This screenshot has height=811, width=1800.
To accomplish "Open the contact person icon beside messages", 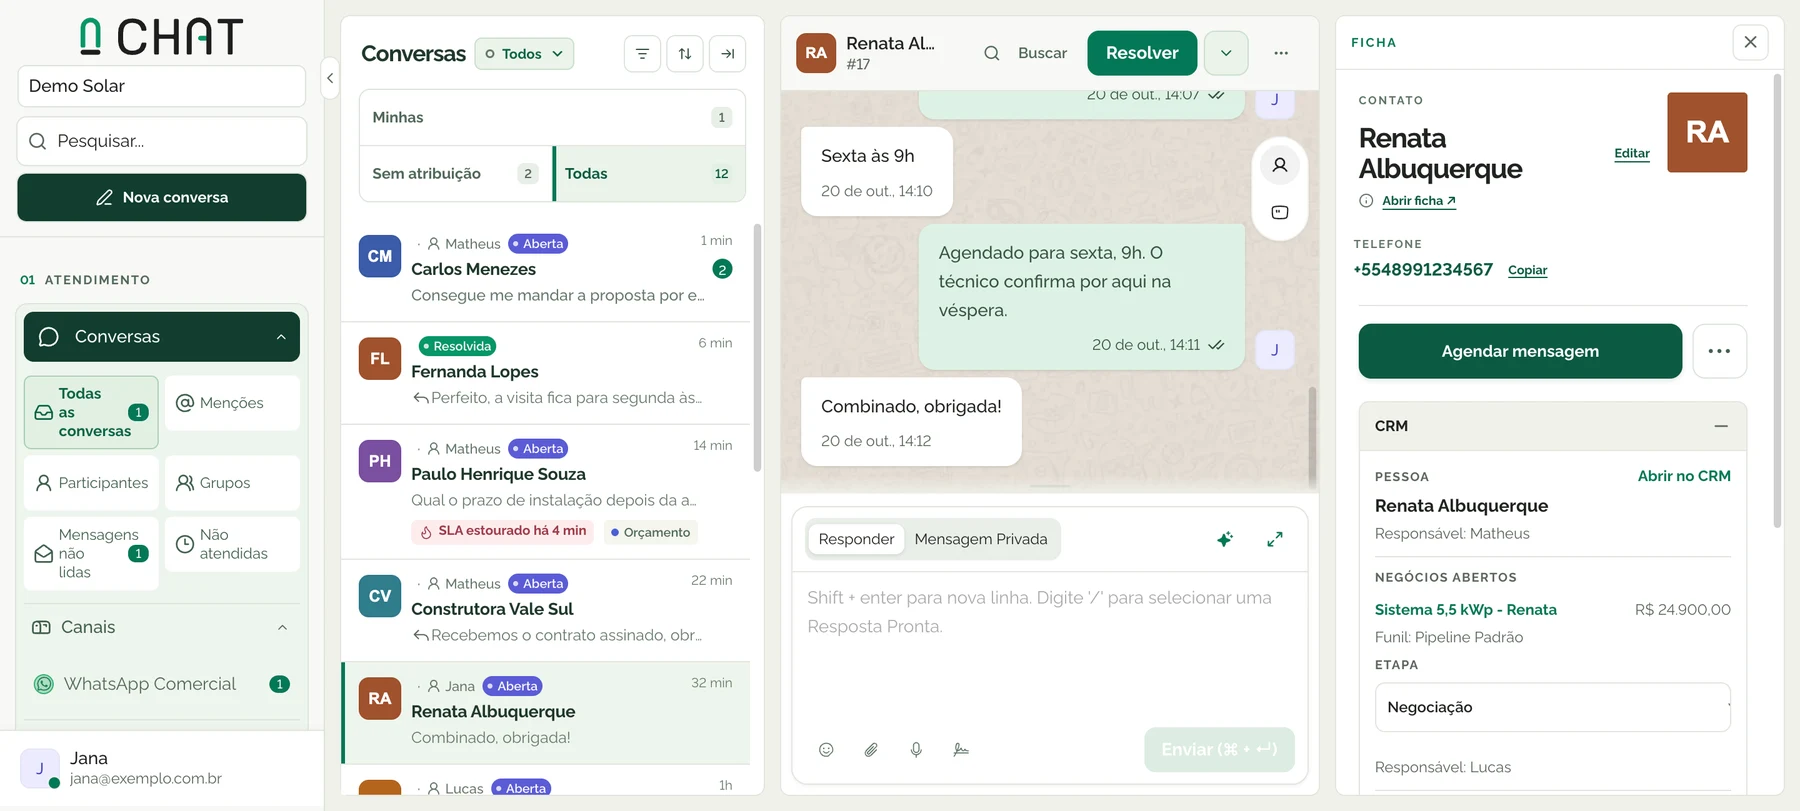I will [1280, 165].
